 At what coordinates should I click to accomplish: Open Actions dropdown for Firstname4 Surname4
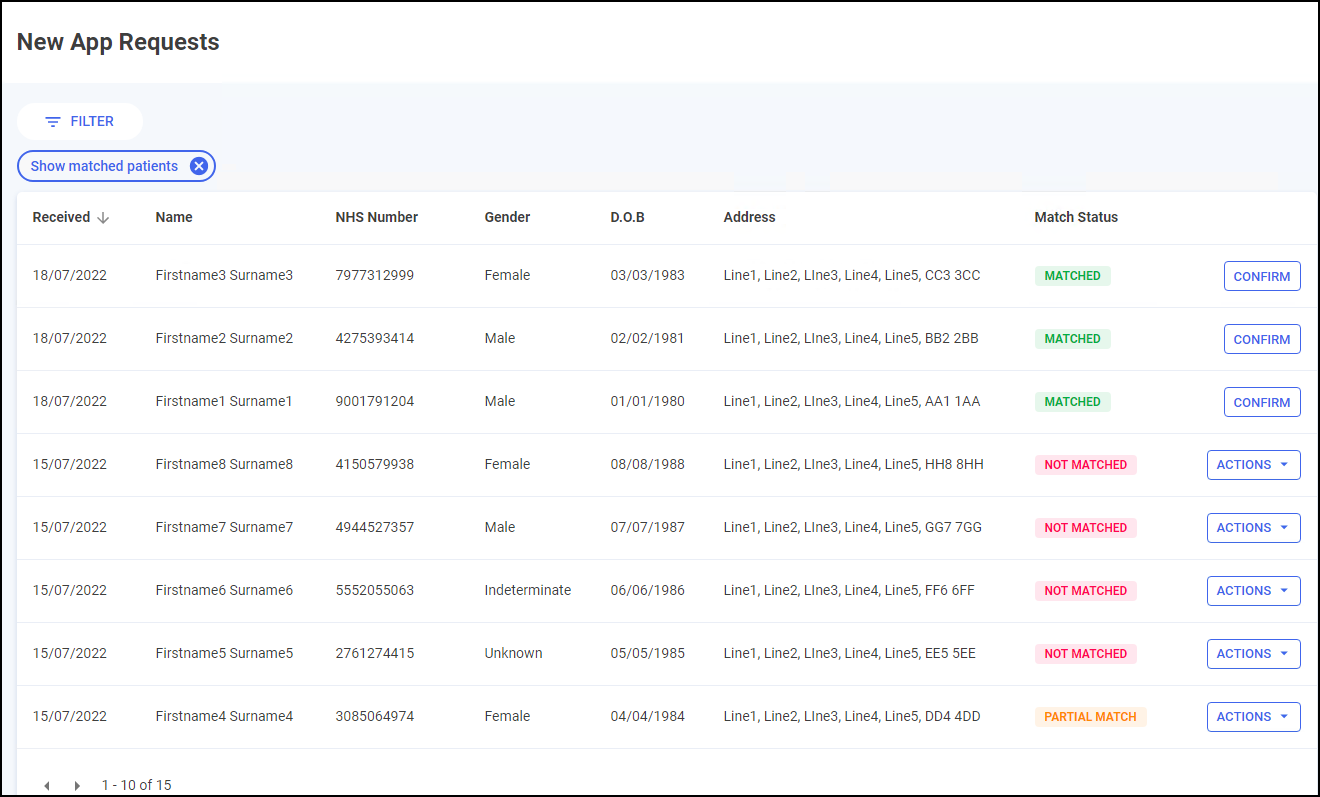pos(1253,717)
